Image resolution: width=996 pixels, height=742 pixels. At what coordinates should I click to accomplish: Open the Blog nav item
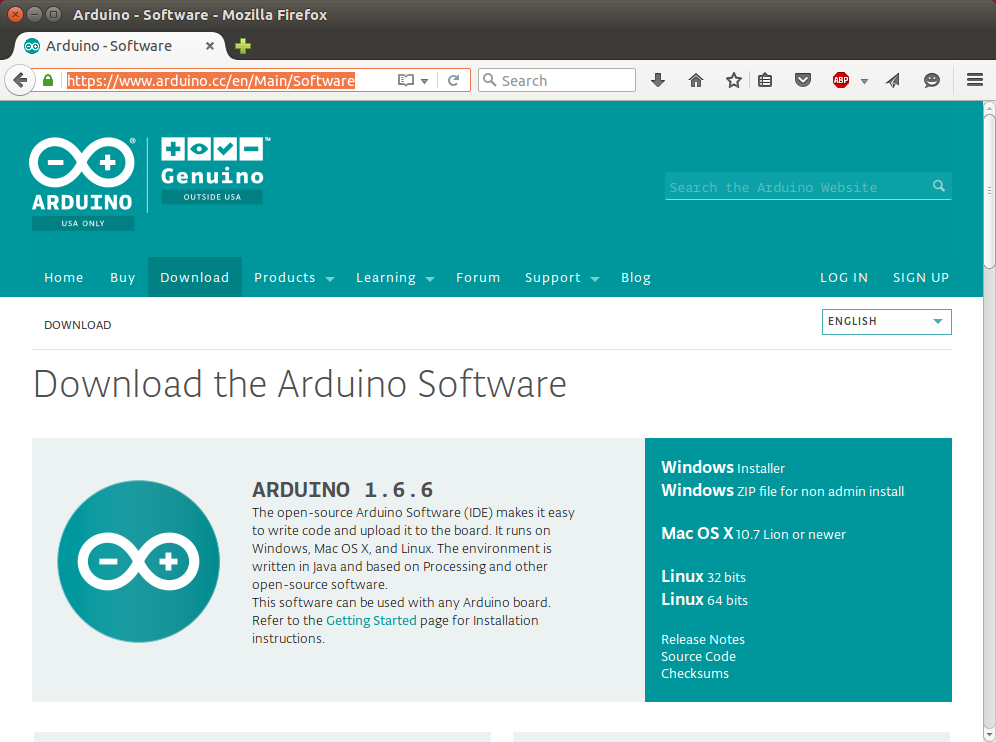tap(636, 278)
